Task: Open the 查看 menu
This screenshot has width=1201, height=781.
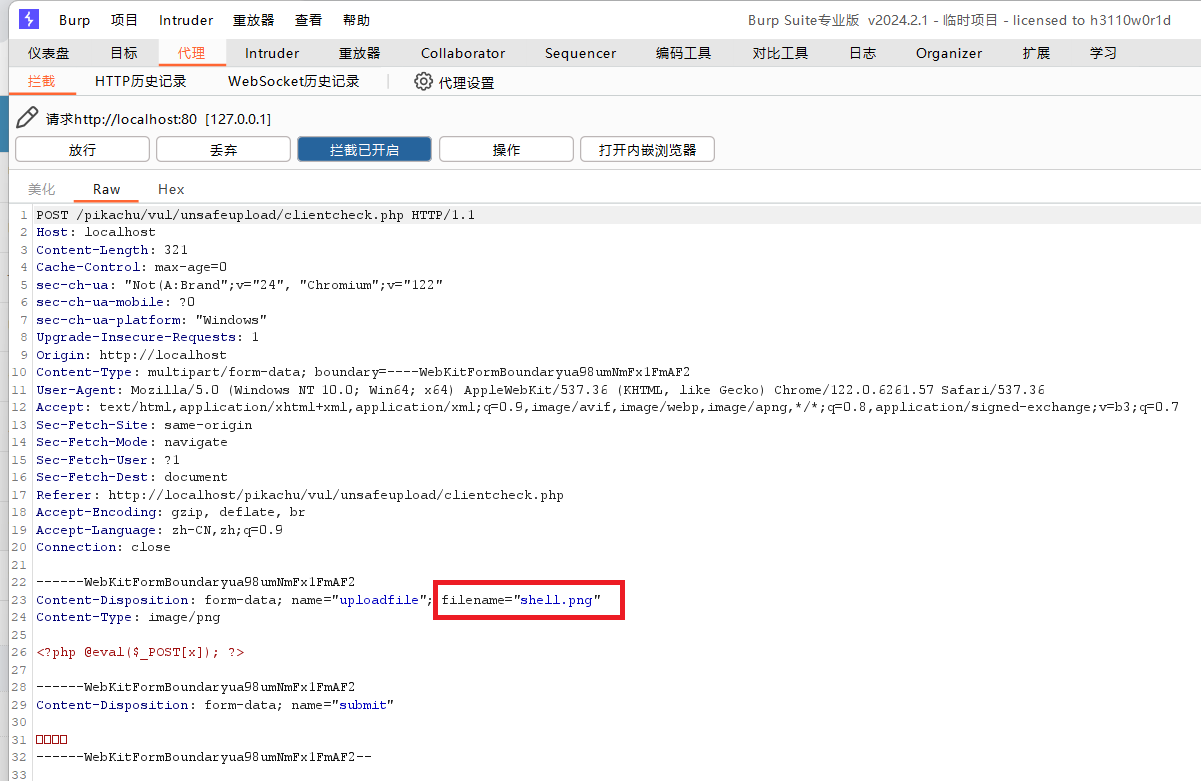Action: (308, 20)
